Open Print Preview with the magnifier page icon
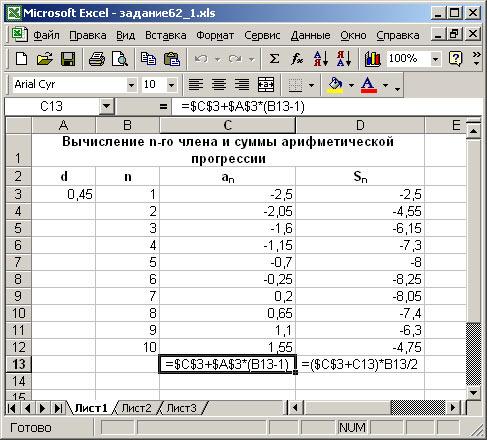This screenshot has width=487, height=440. tap(120, 59)
